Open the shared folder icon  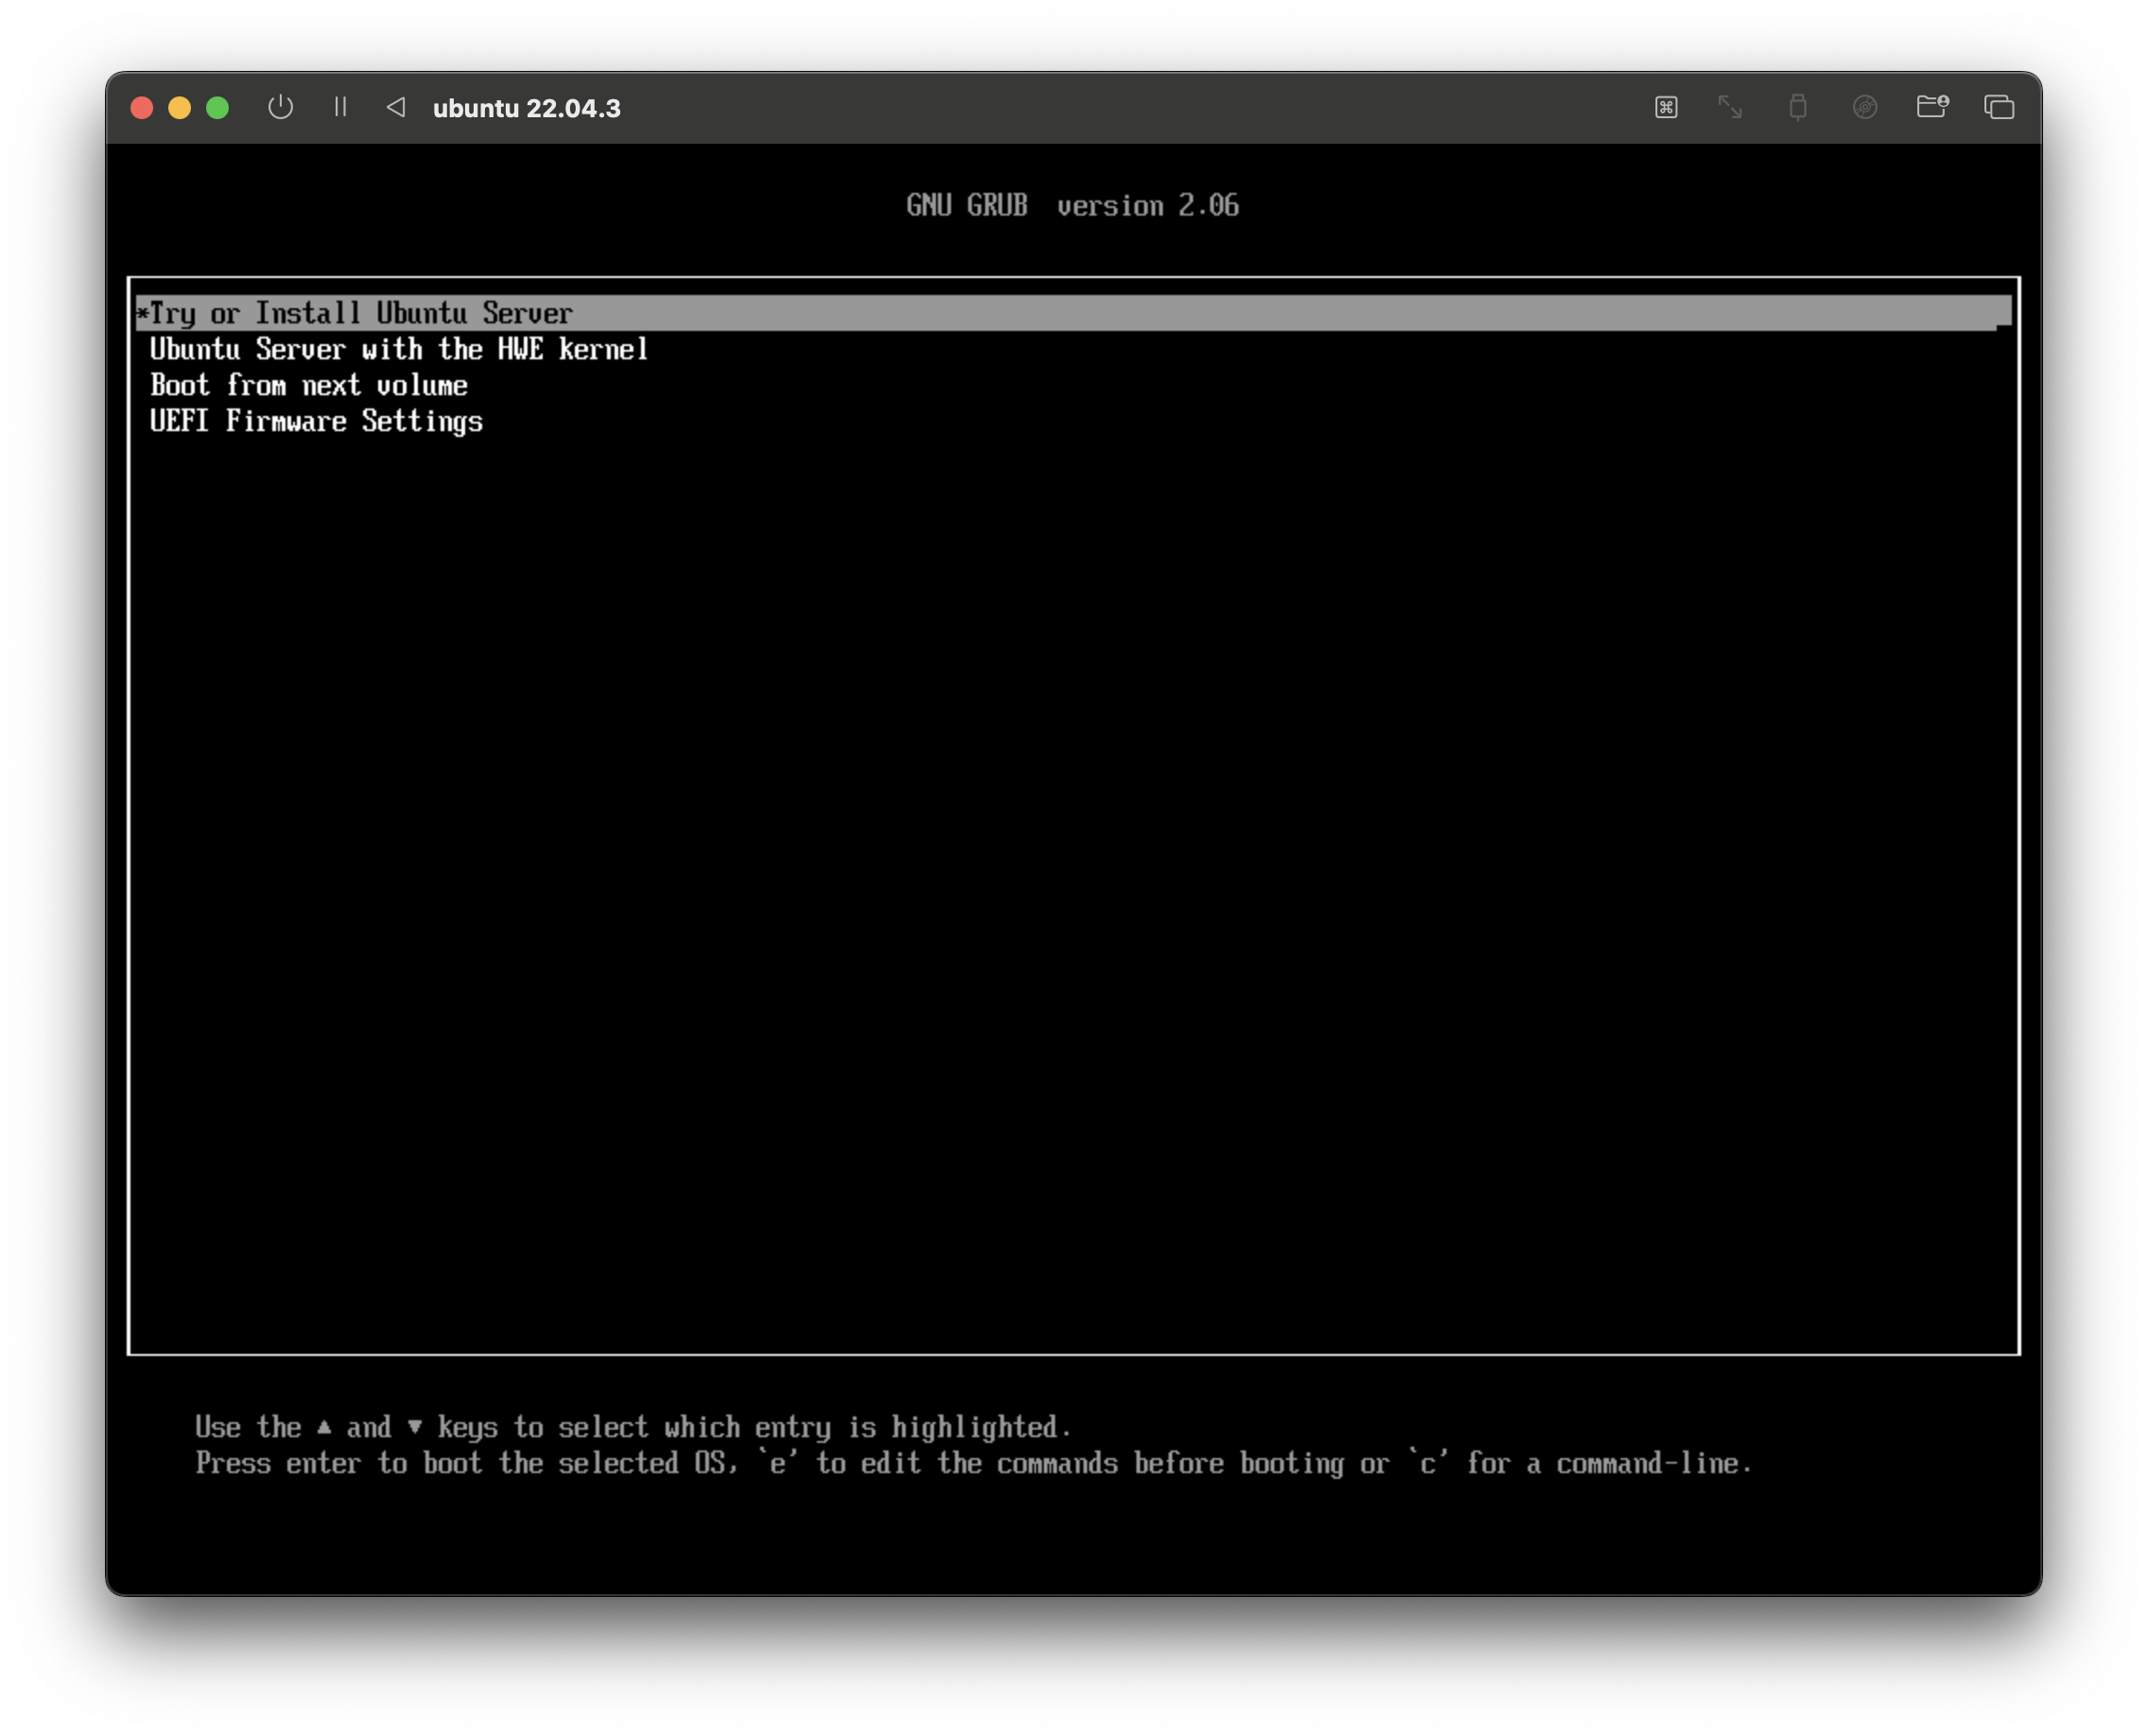(x=1932, y=106)
